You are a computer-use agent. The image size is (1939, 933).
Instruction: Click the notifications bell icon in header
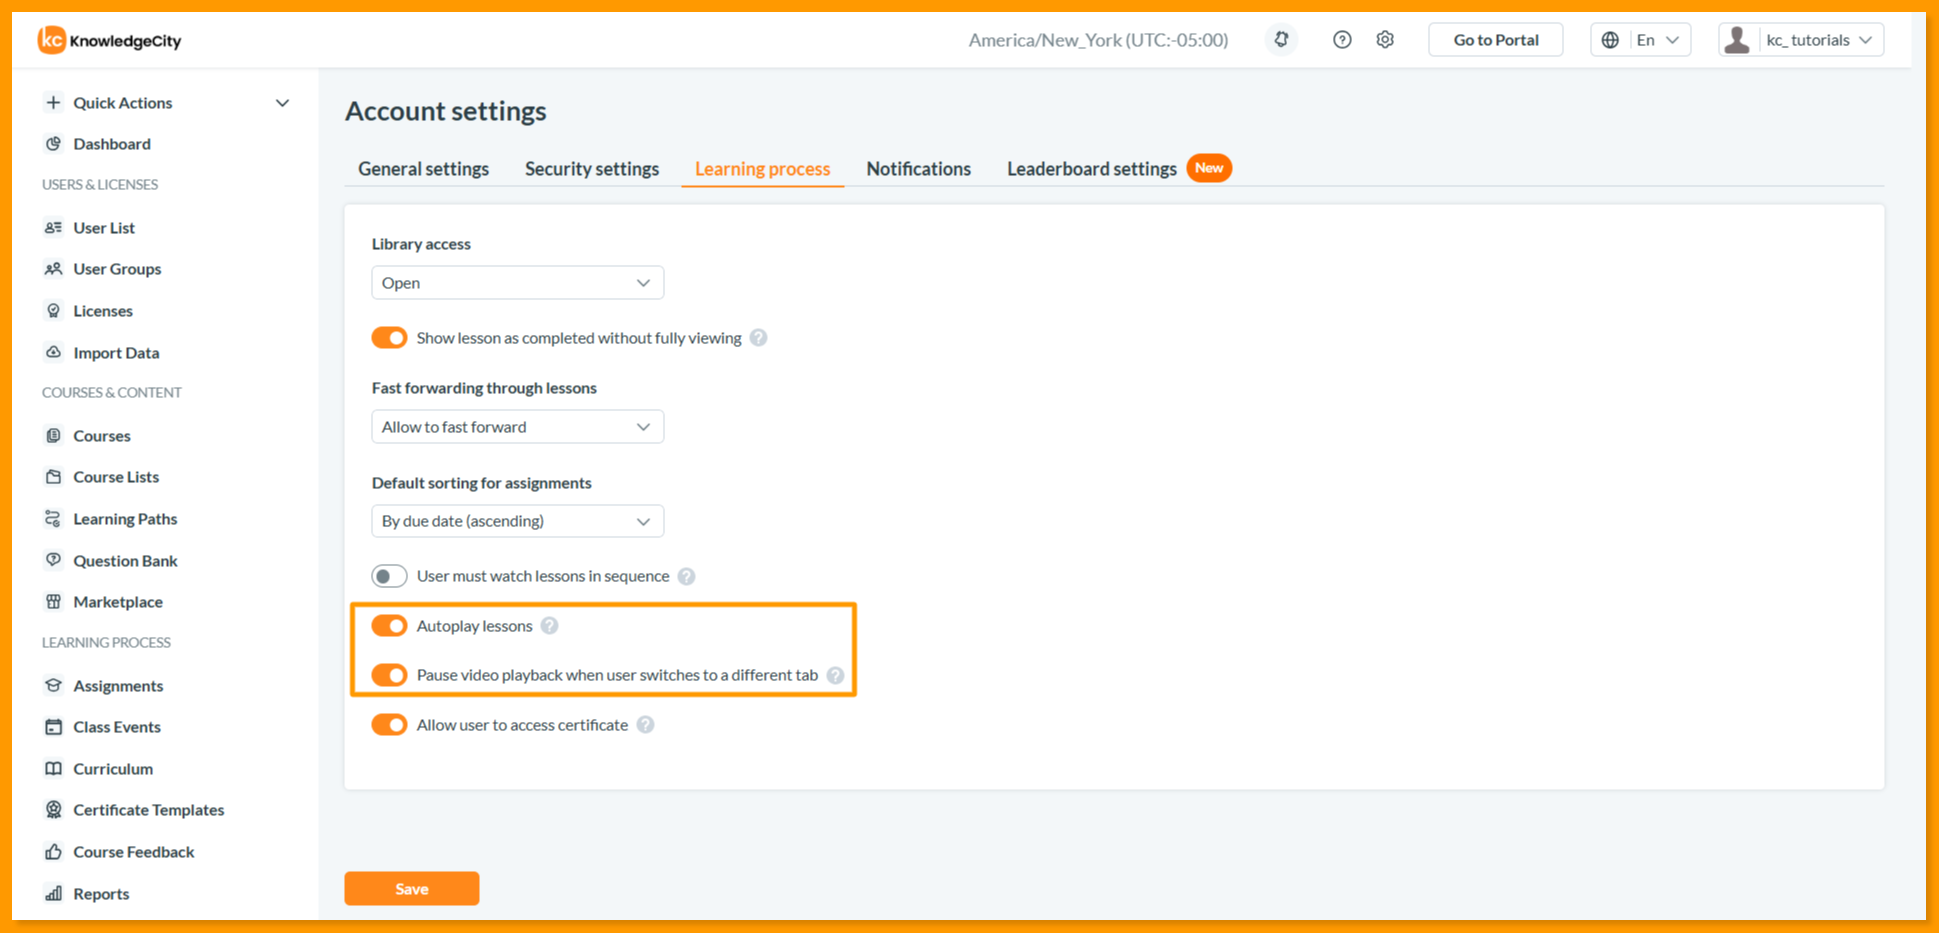[1281, 40]
